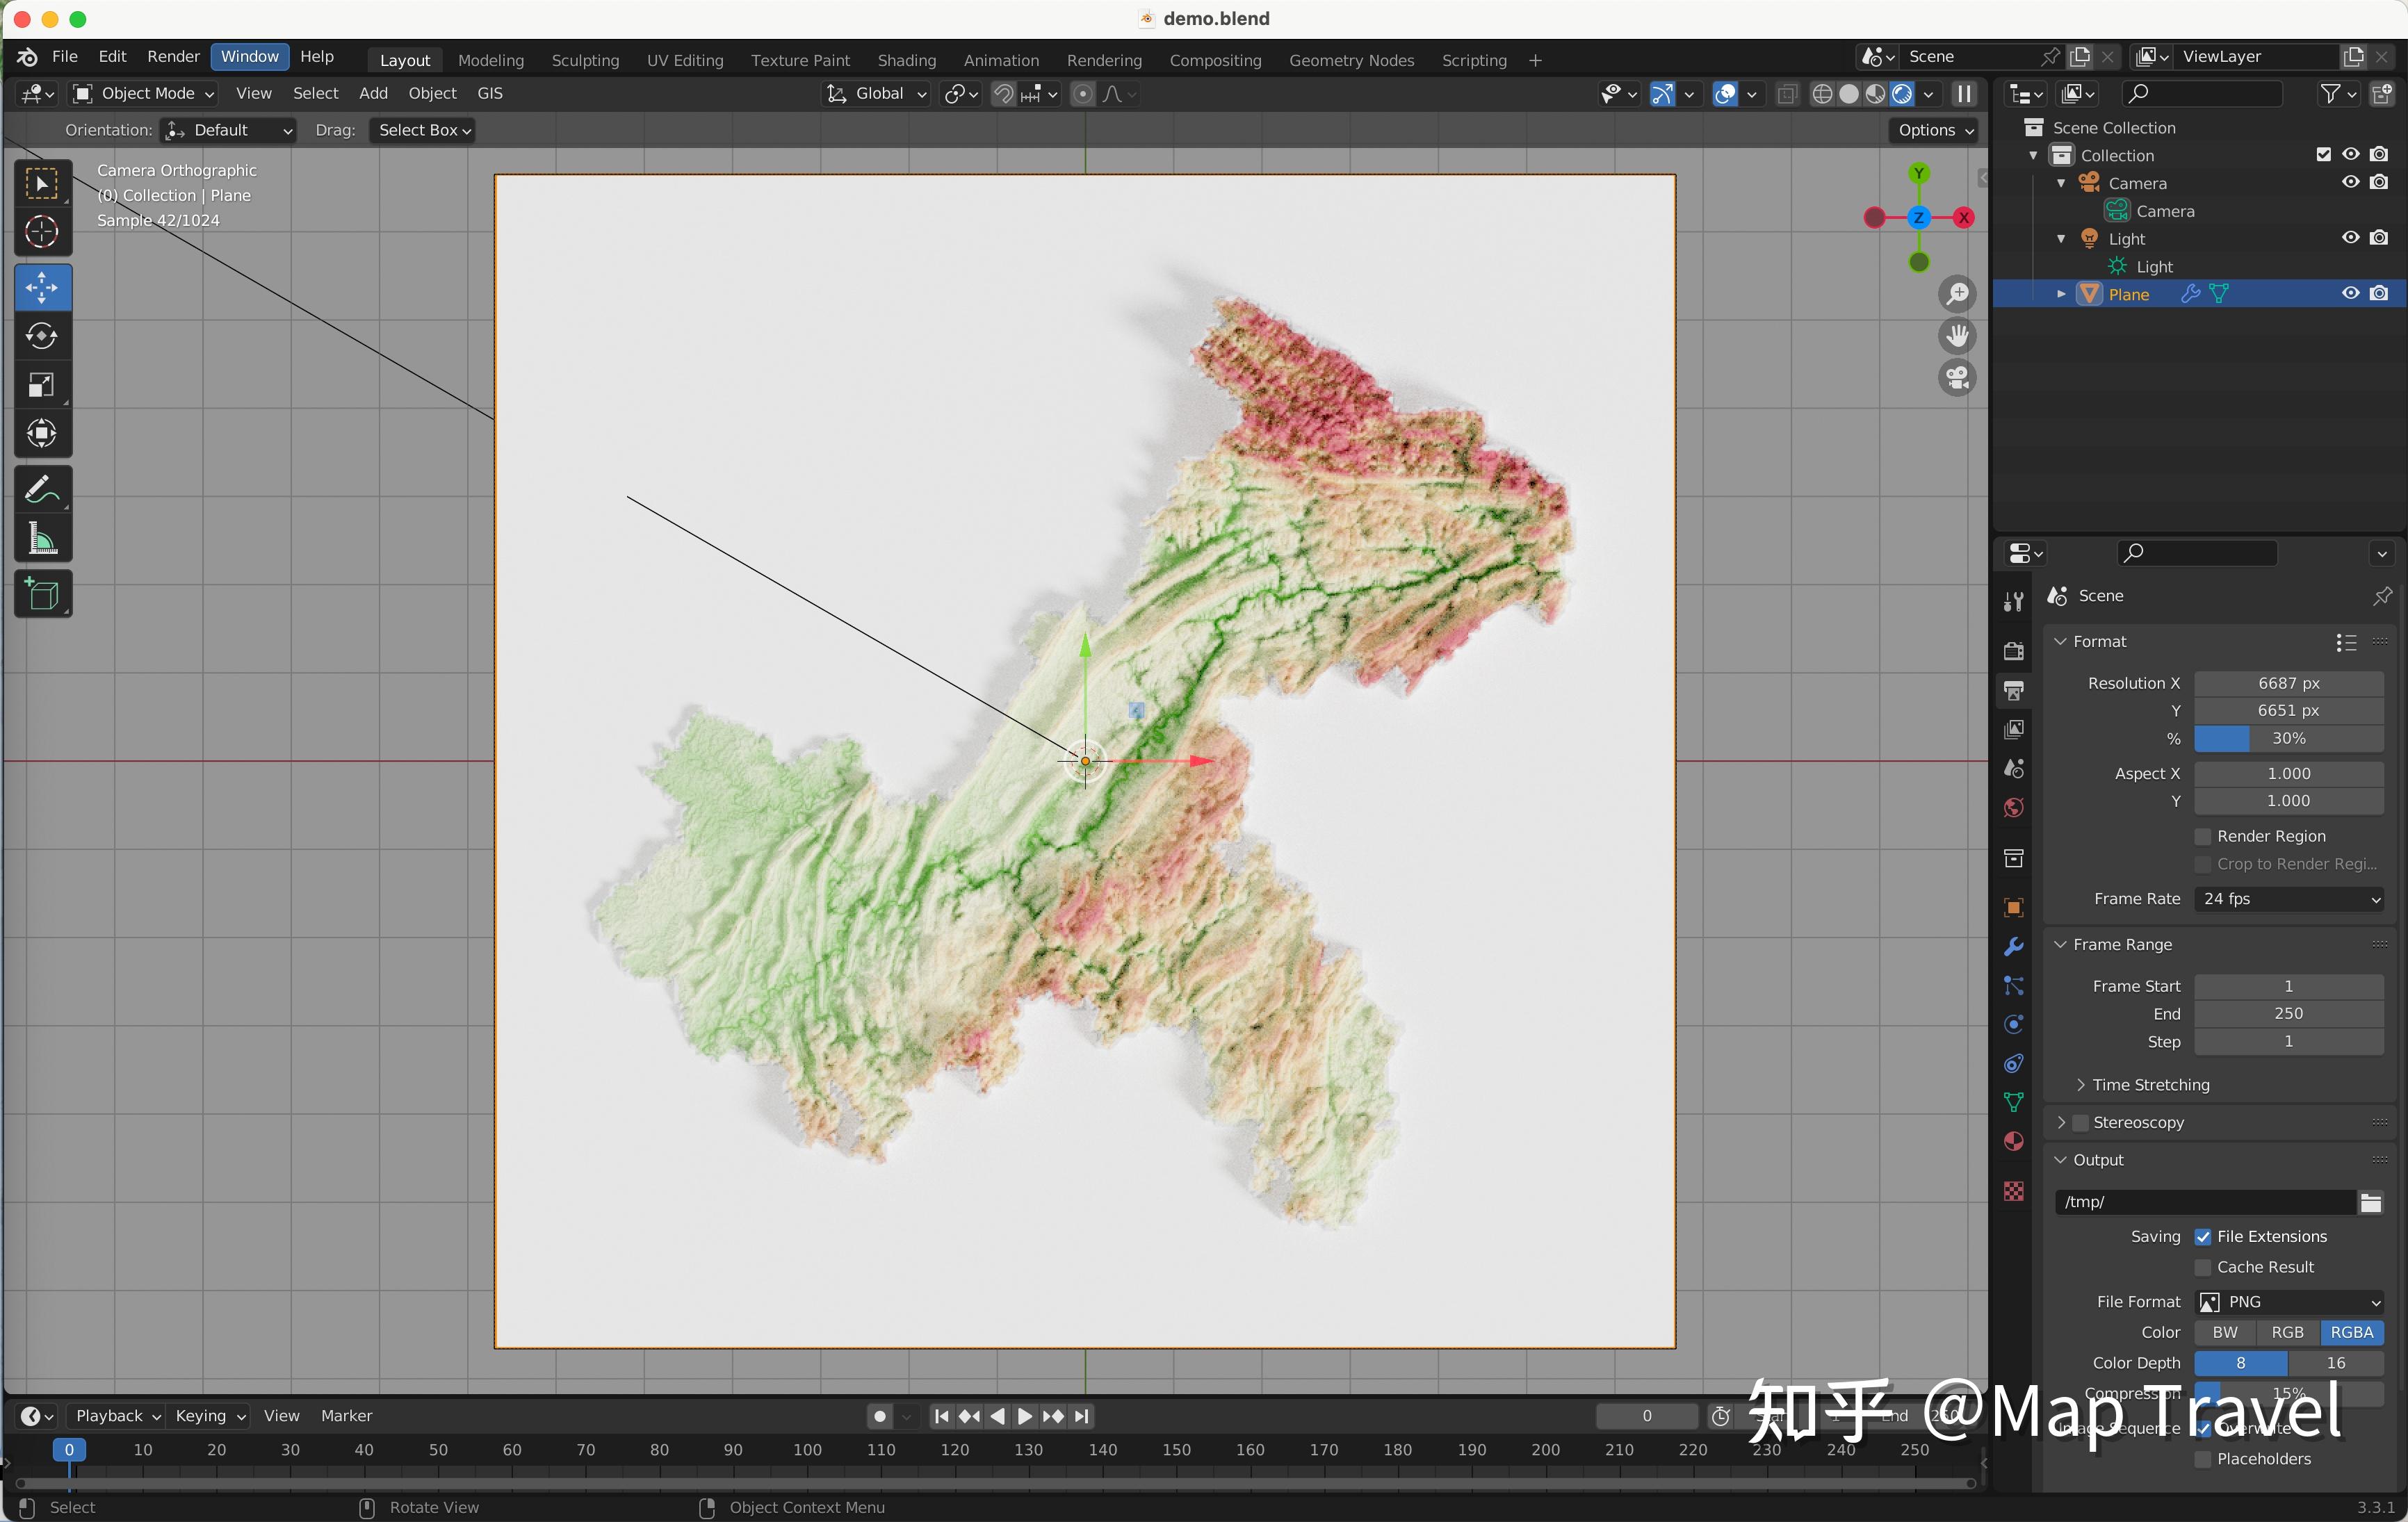Switch to the Shading workspace tab
The width and height of the screenshot is (2408, 1522).
click(906, 60)
